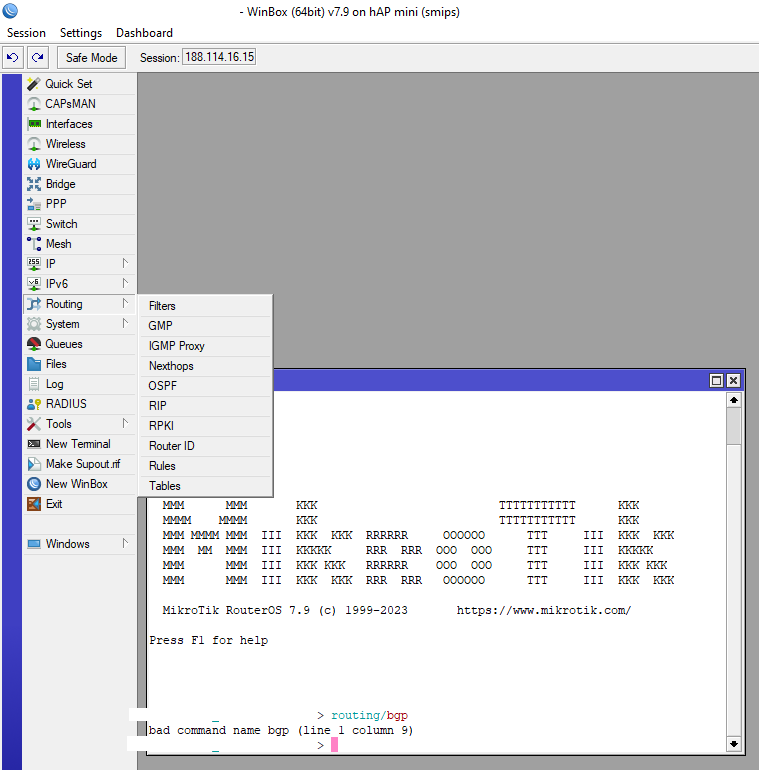Click the Switch icon
The height and width of the screenshot is (770, 759).
(34, 224)
